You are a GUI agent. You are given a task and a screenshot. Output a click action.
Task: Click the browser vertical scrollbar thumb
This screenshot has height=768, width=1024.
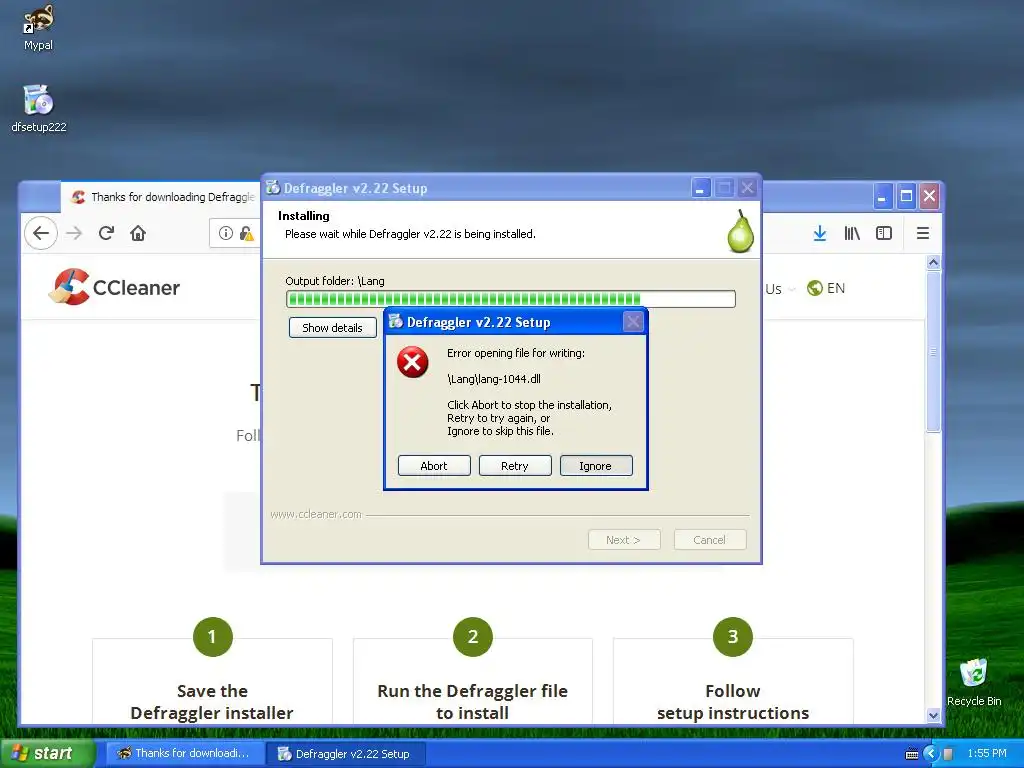[x=933, y=351]
